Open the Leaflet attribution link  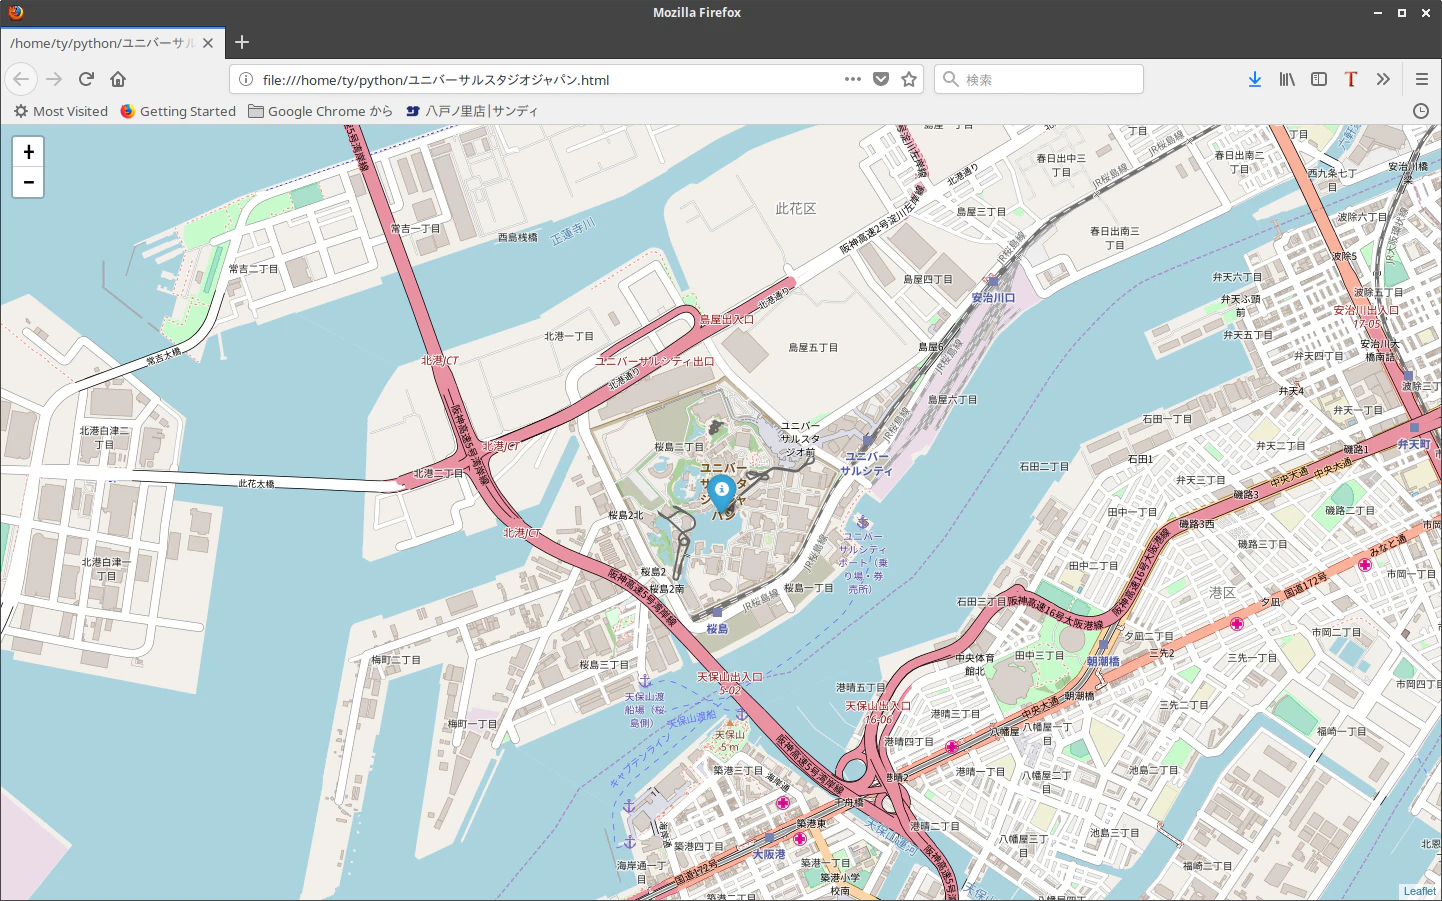[x=1419, y=891]
